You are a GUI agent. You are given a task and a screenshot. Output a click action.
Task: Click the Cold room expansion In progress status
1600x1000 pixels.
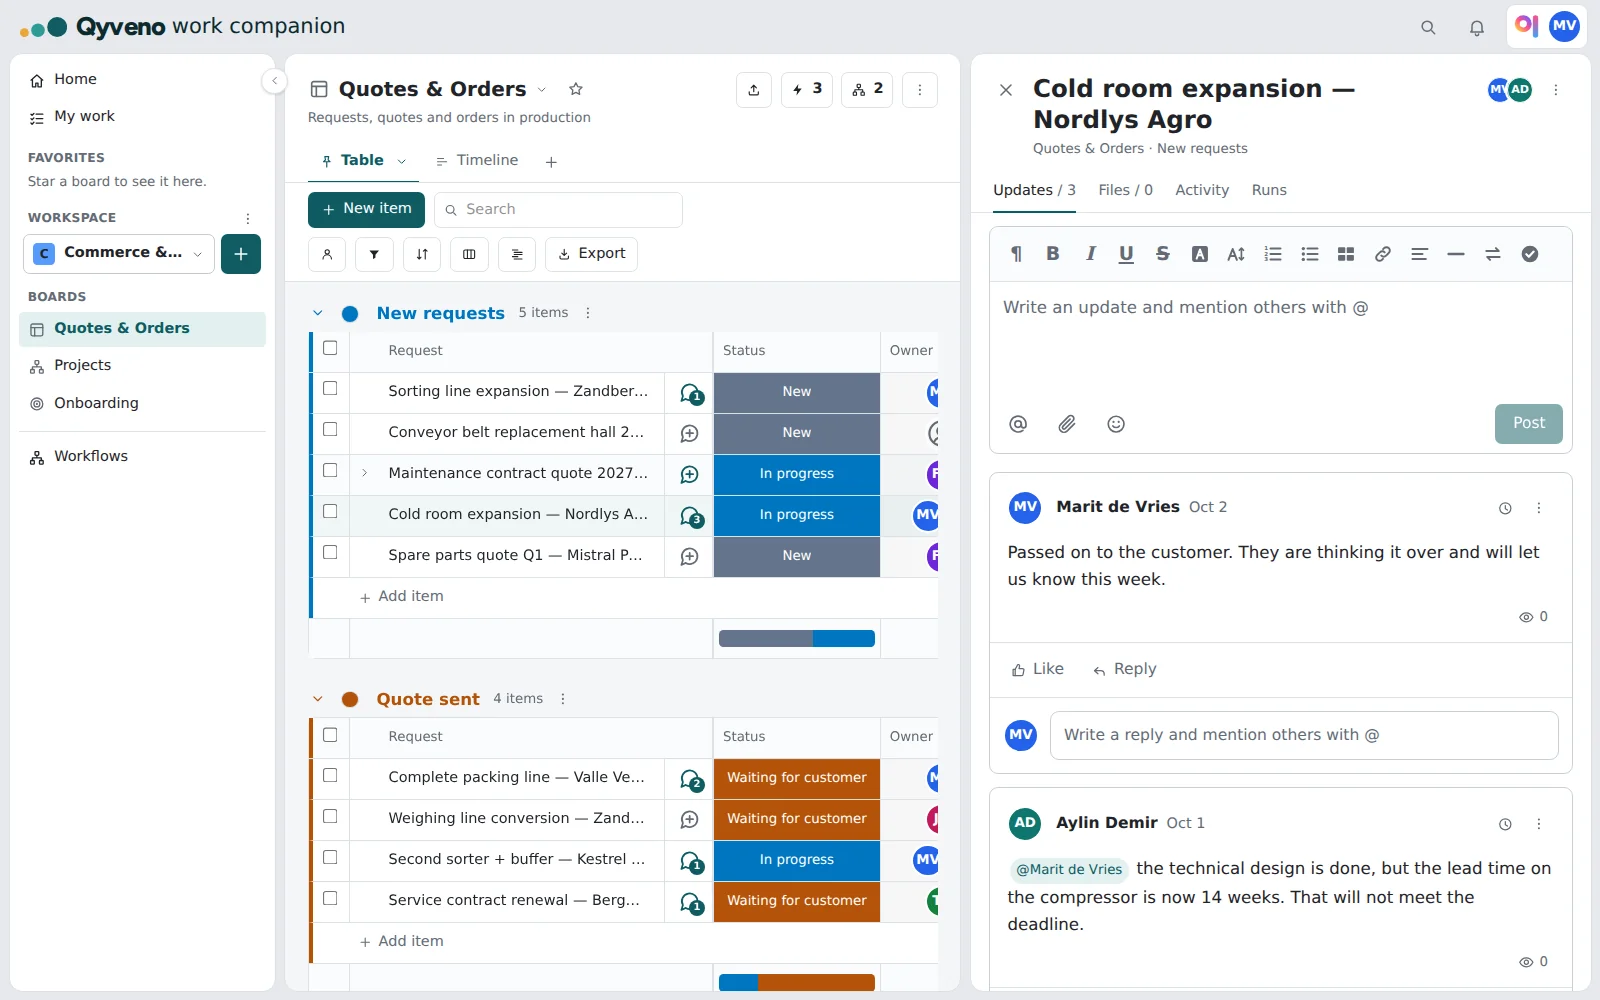[797, 515]
